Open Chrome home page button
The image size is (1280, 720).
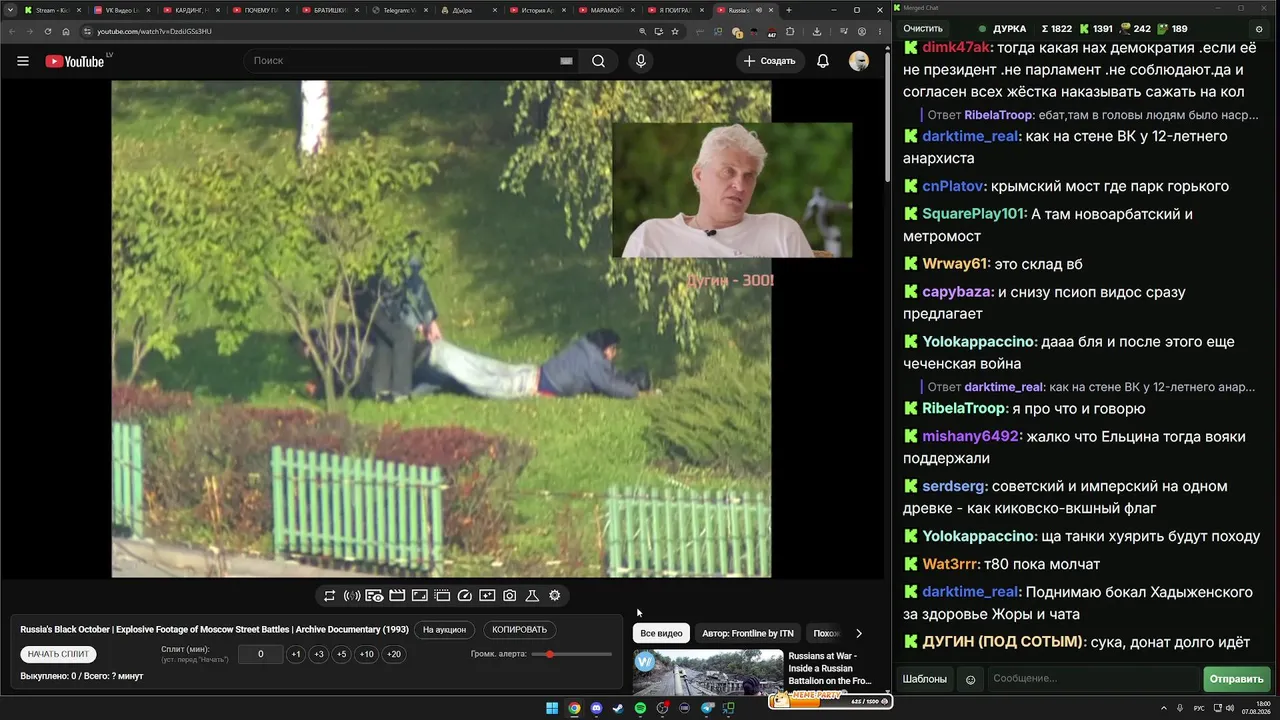(66, 31)
